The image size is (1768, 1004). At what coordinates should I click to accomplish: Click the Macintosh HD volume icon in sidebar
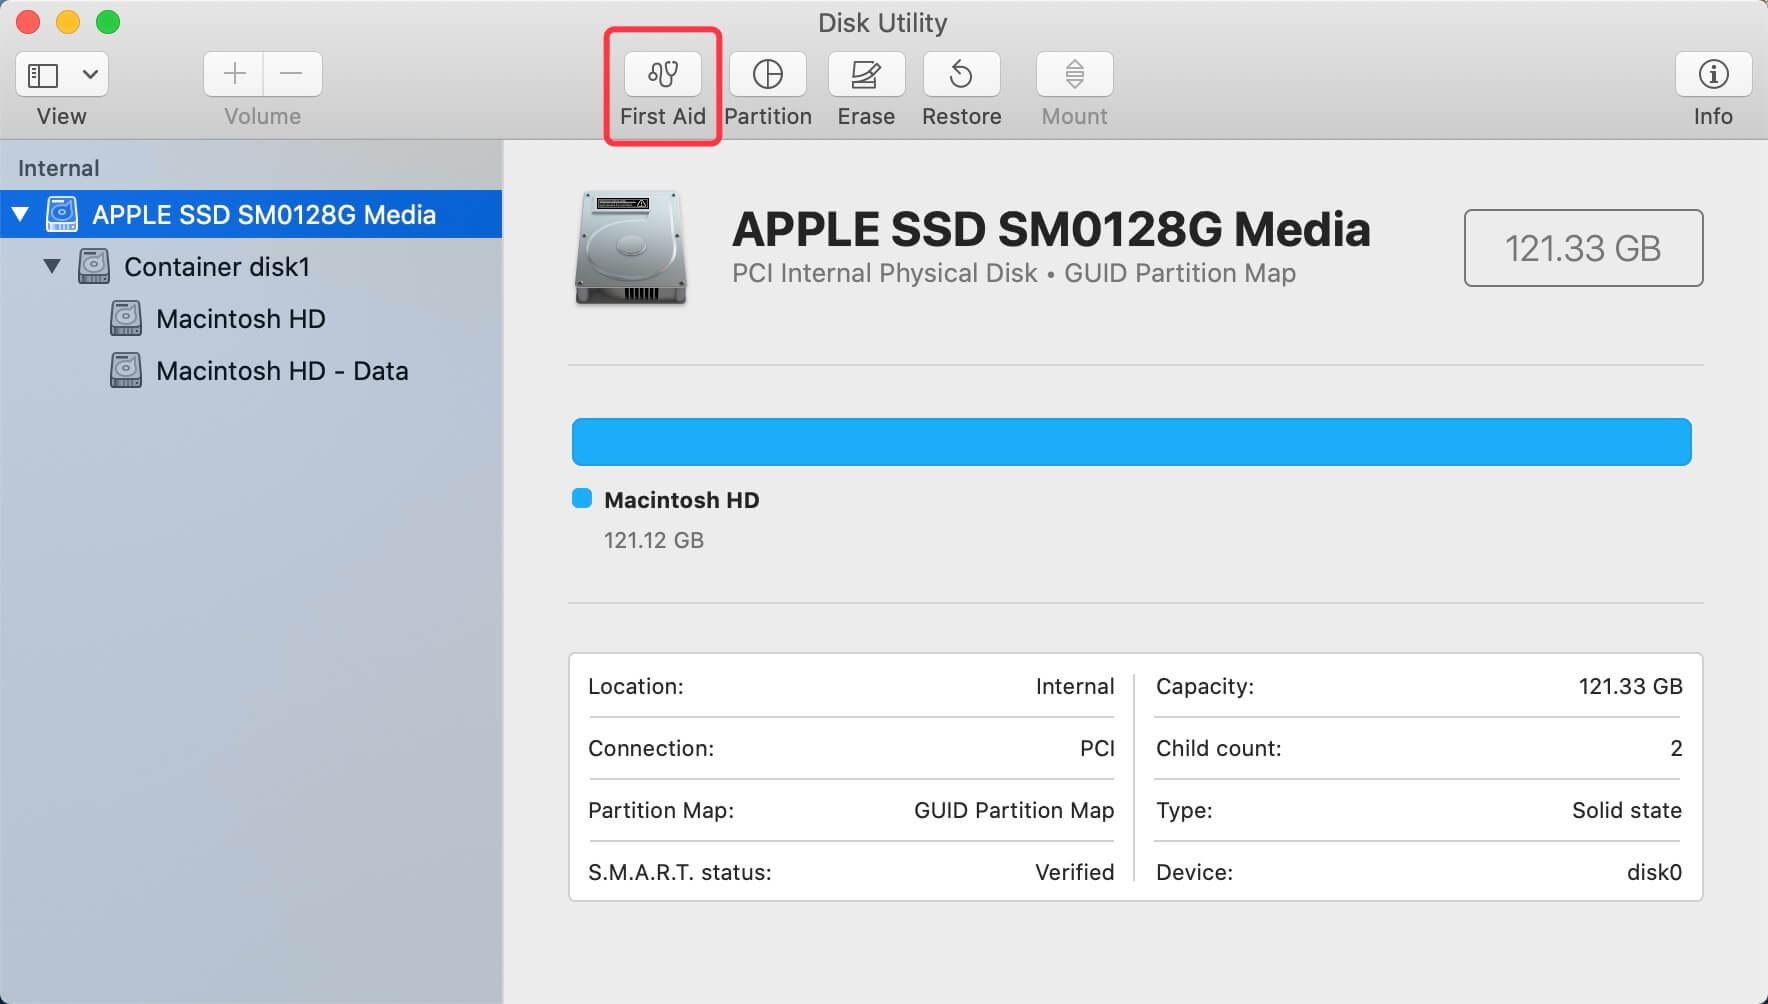click(124, 318)
